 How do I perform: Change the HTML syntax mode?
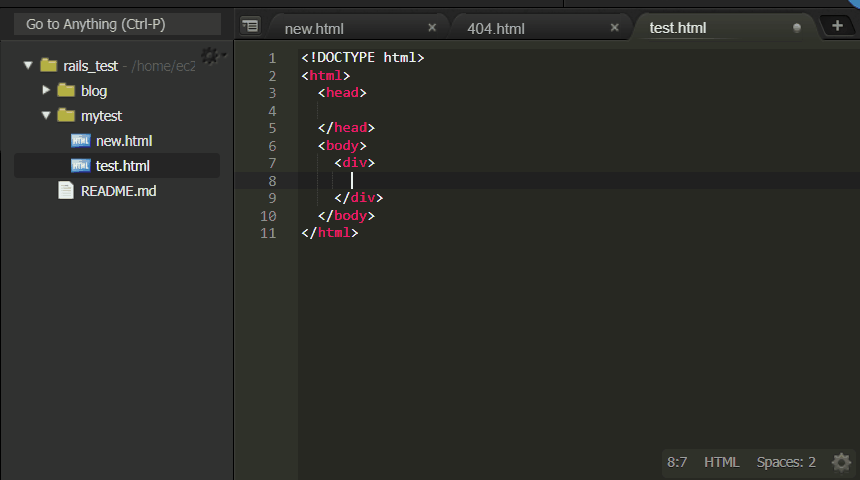coord(722,462)
